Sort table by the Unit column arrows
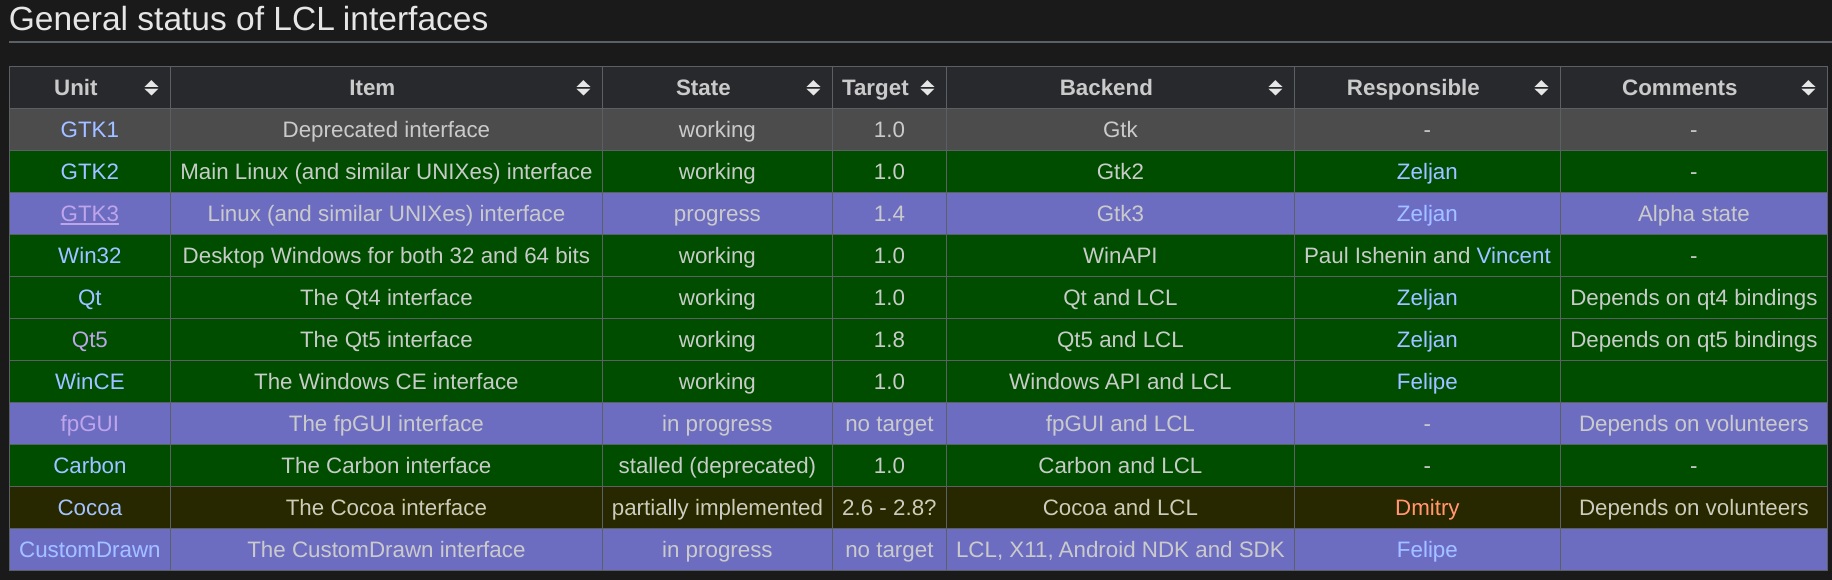This screenshot has height=580, width=1832. click(151, 88)
